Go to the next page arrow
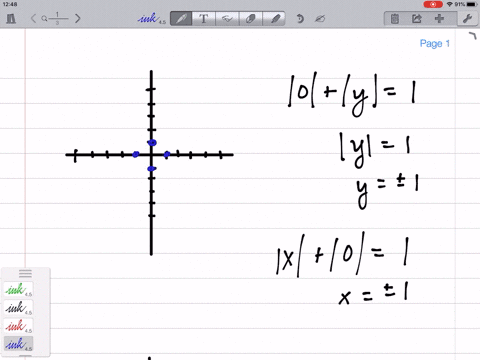 click(78, 18)
